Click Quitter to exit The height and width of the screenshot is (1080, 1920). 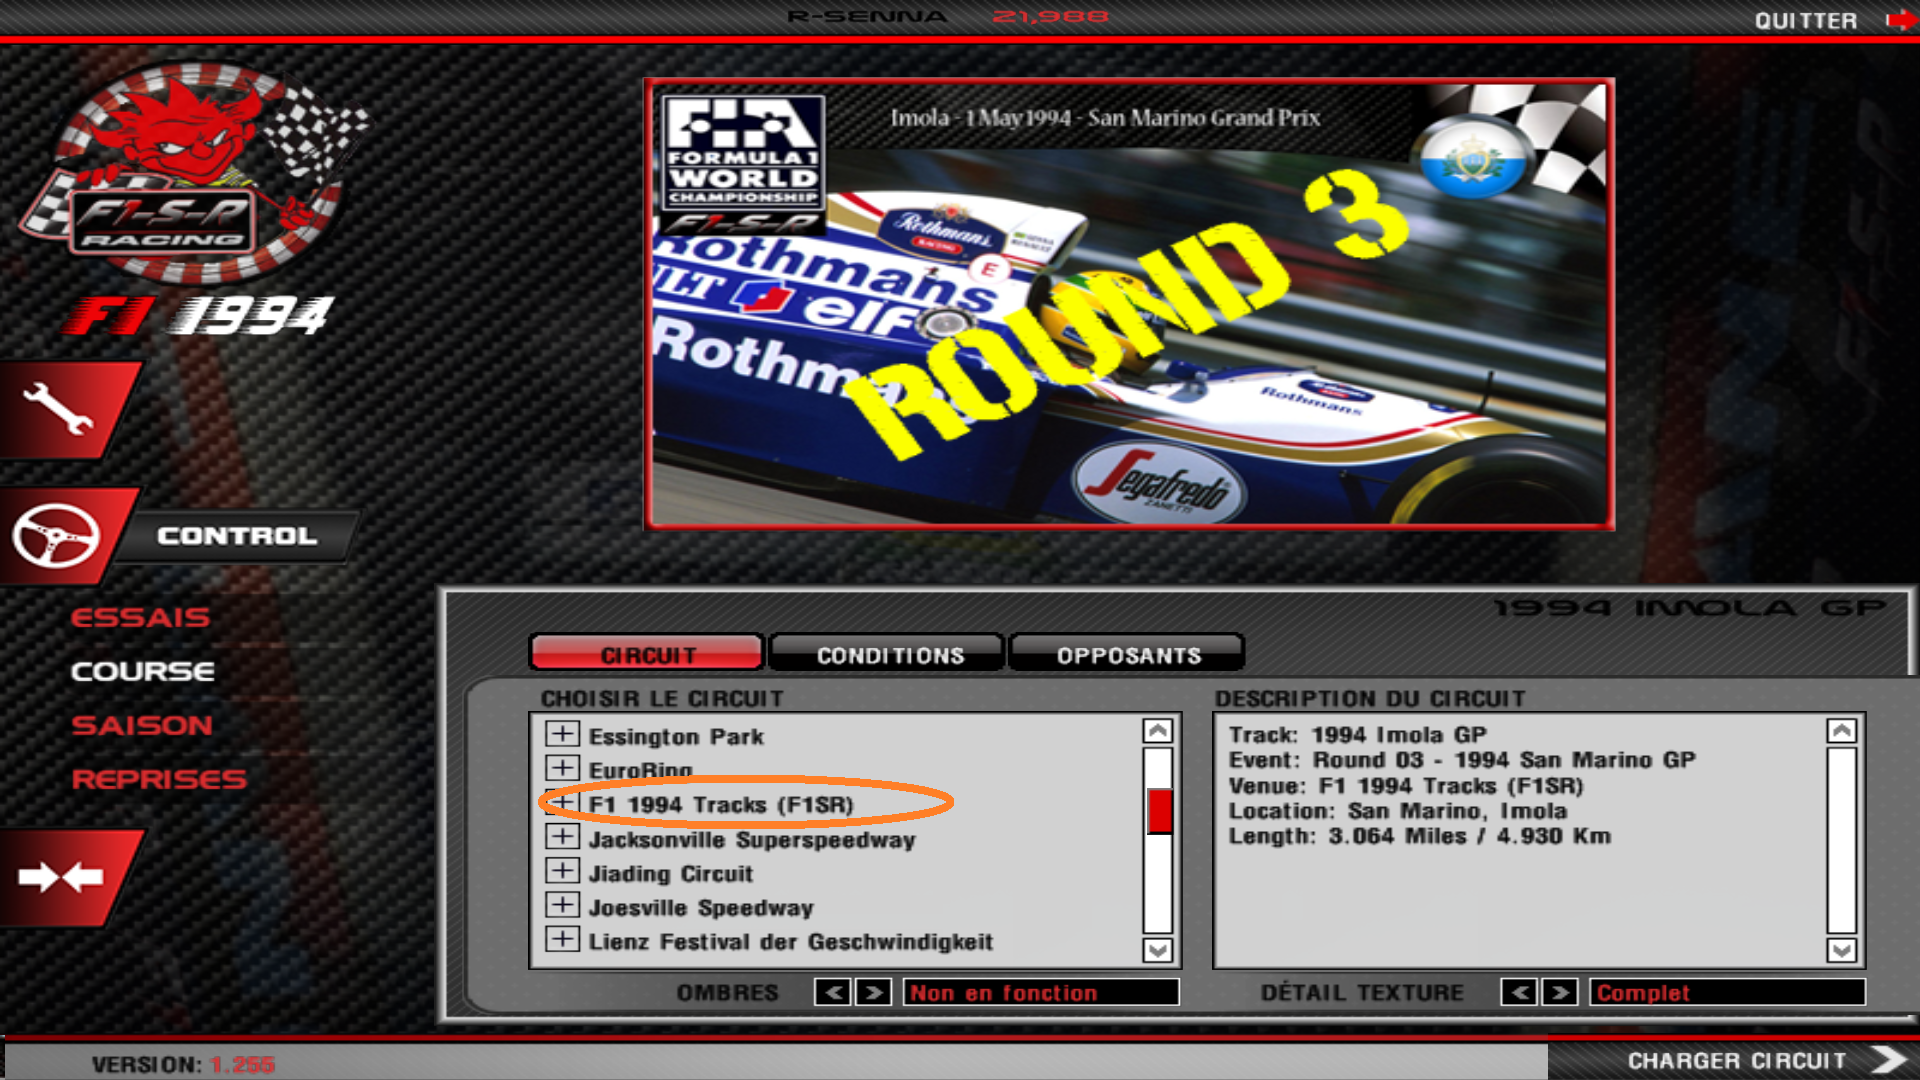coord(1806,21)
